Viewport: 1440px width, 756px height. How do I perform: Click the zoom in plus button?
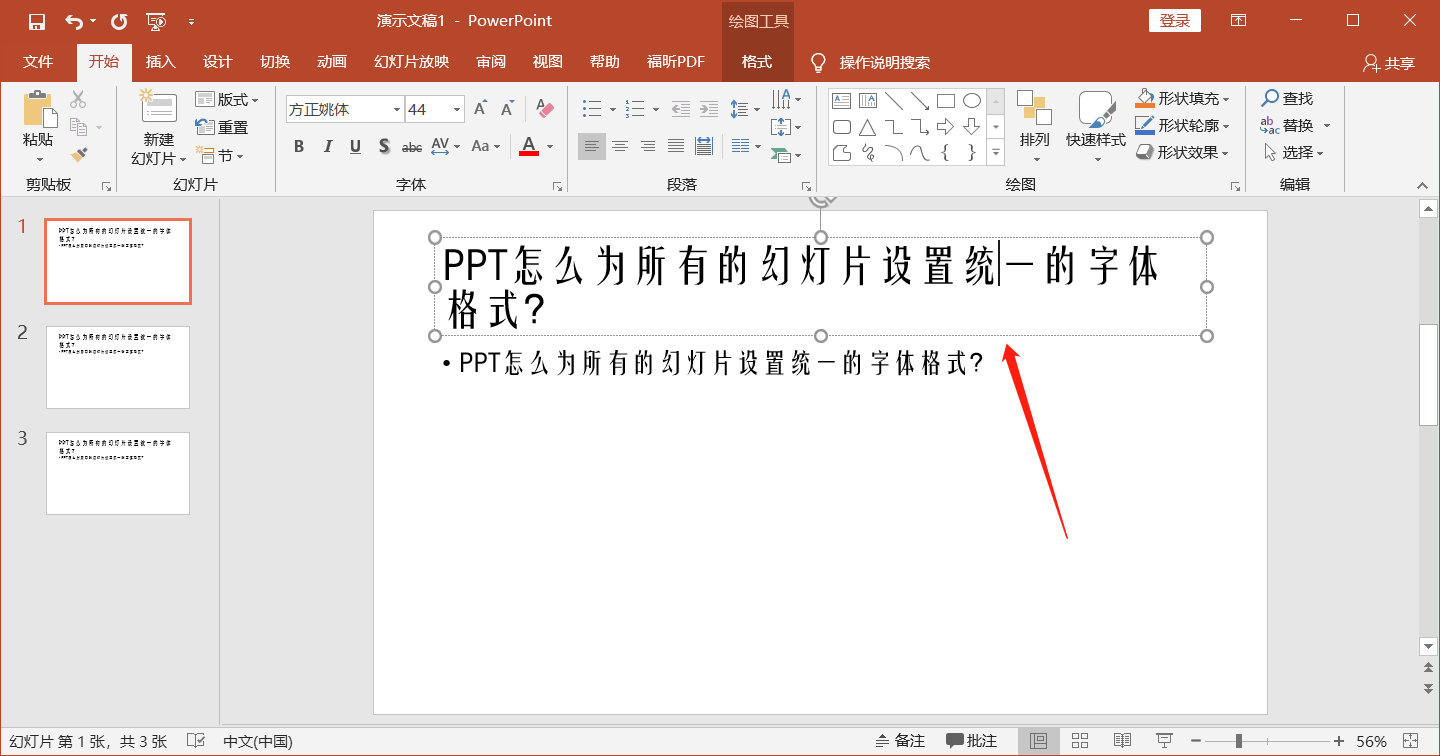[1339, 741]
